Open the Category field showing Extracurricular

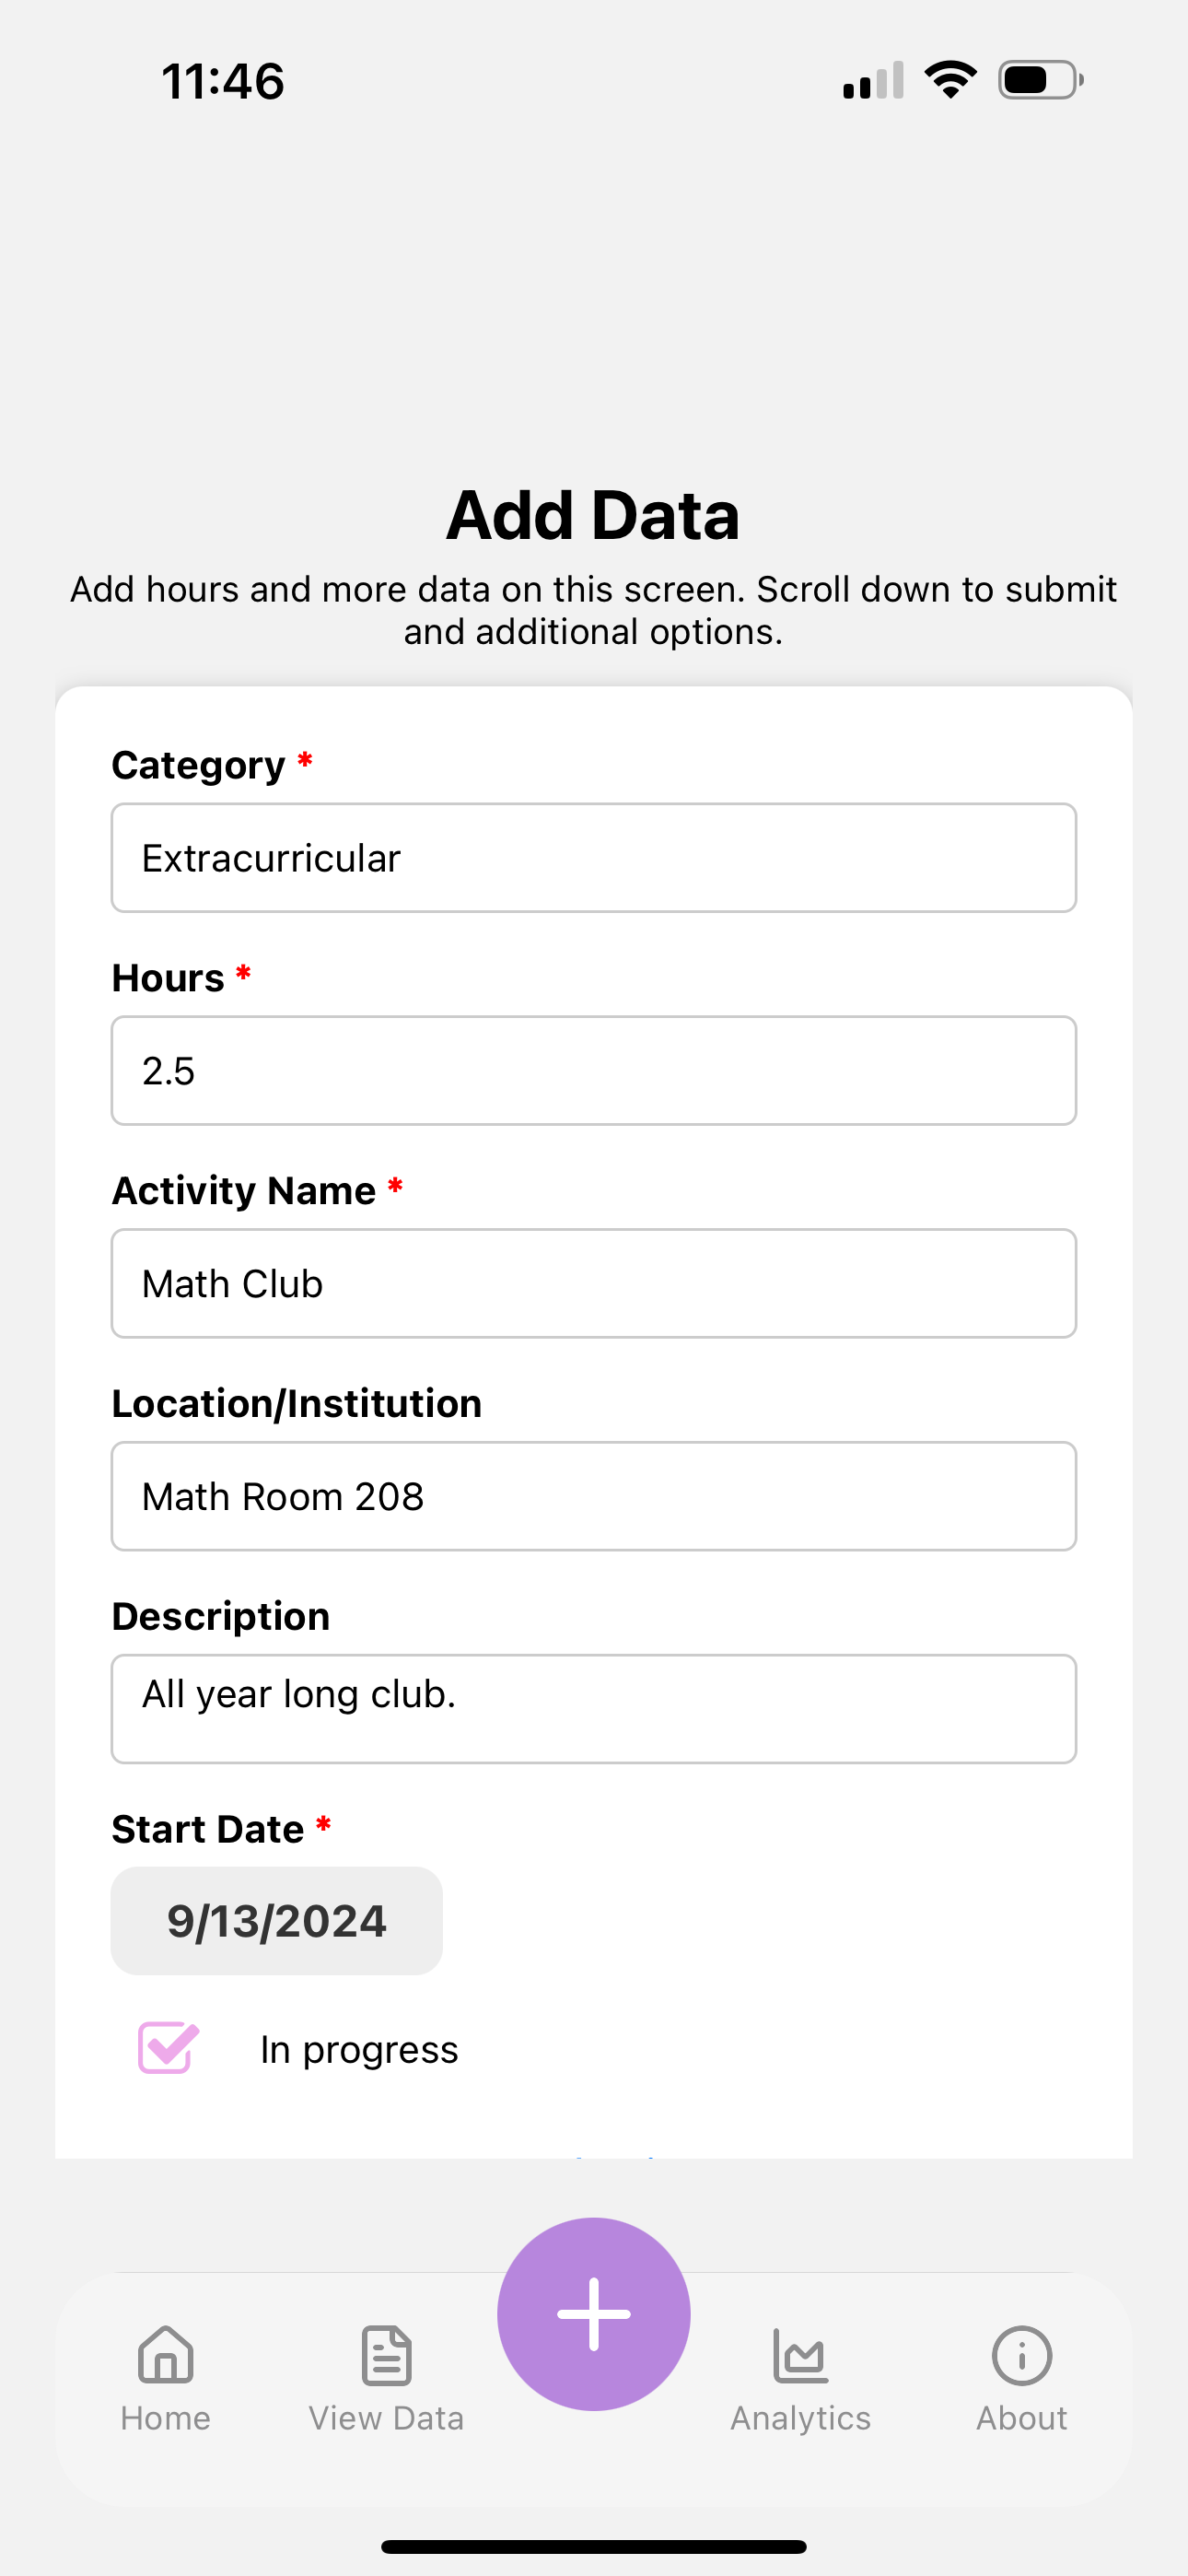point(594,858)
